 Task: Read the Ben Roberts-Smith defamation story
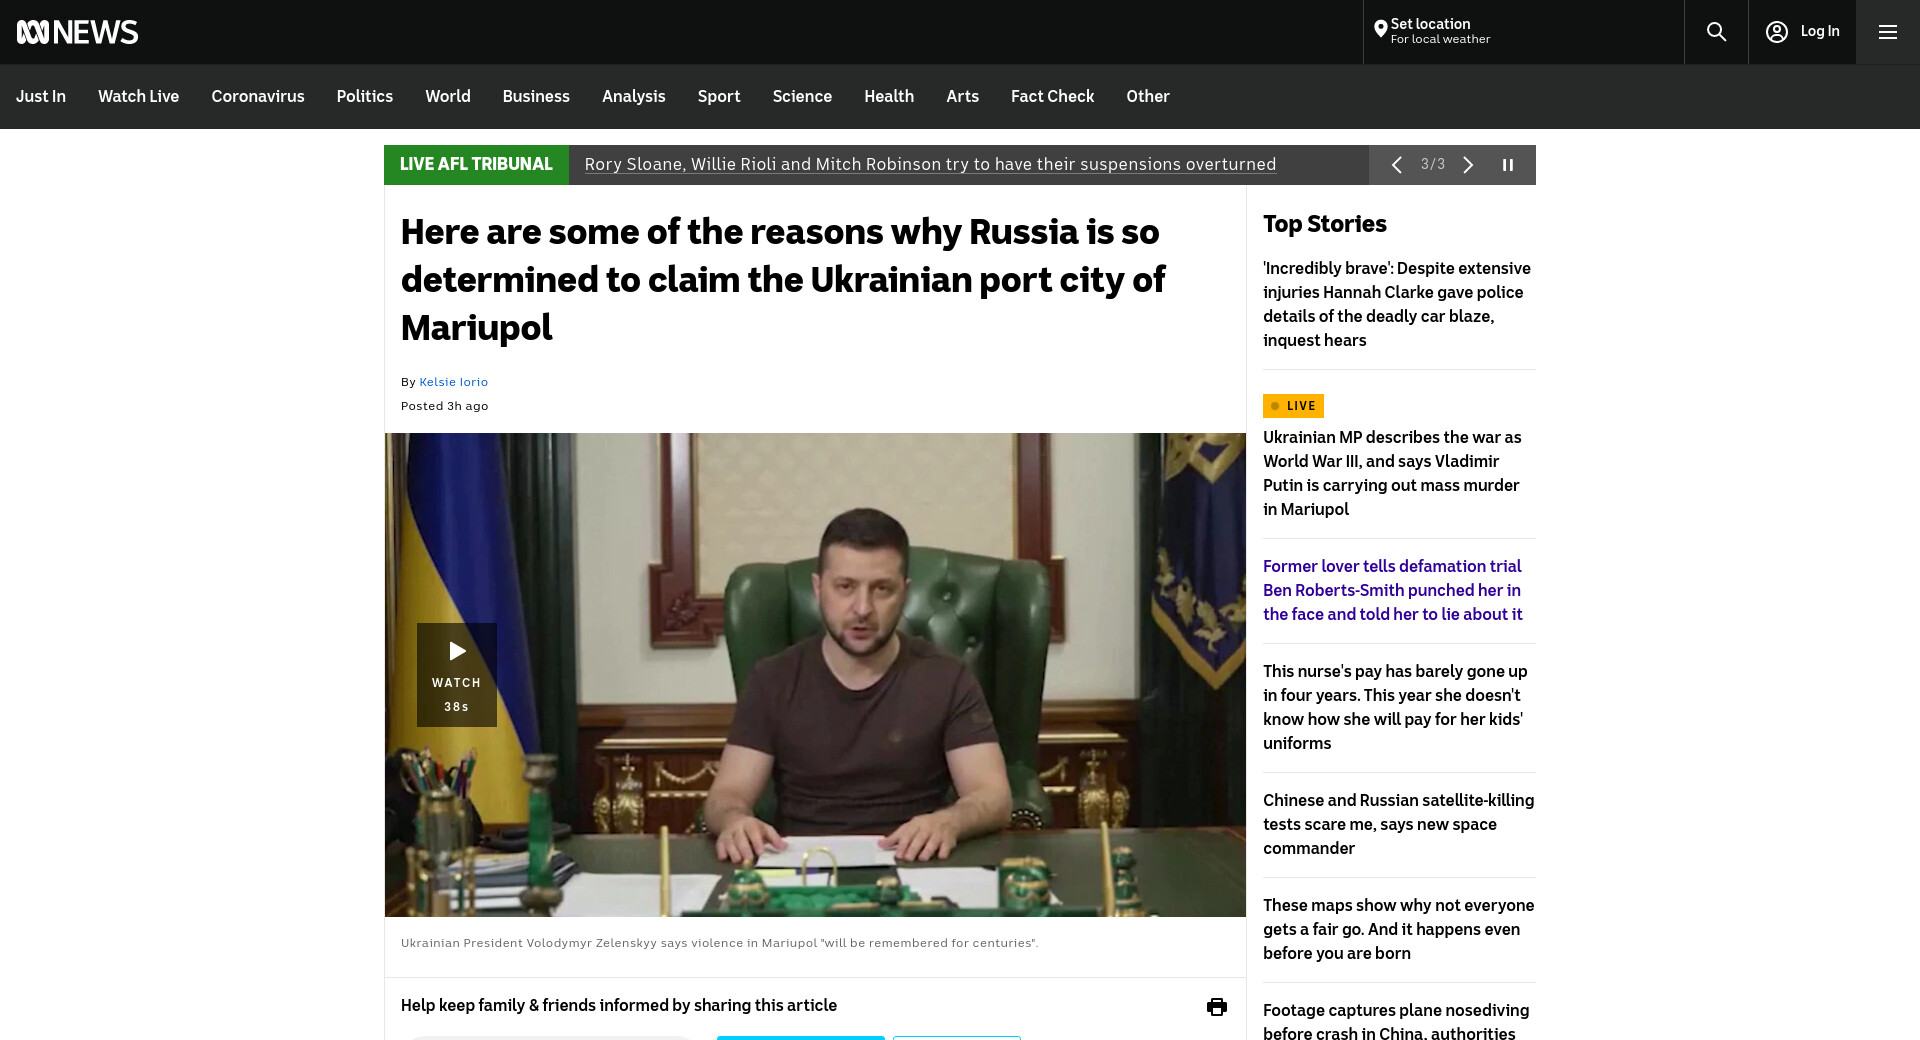coord(1392,590)
